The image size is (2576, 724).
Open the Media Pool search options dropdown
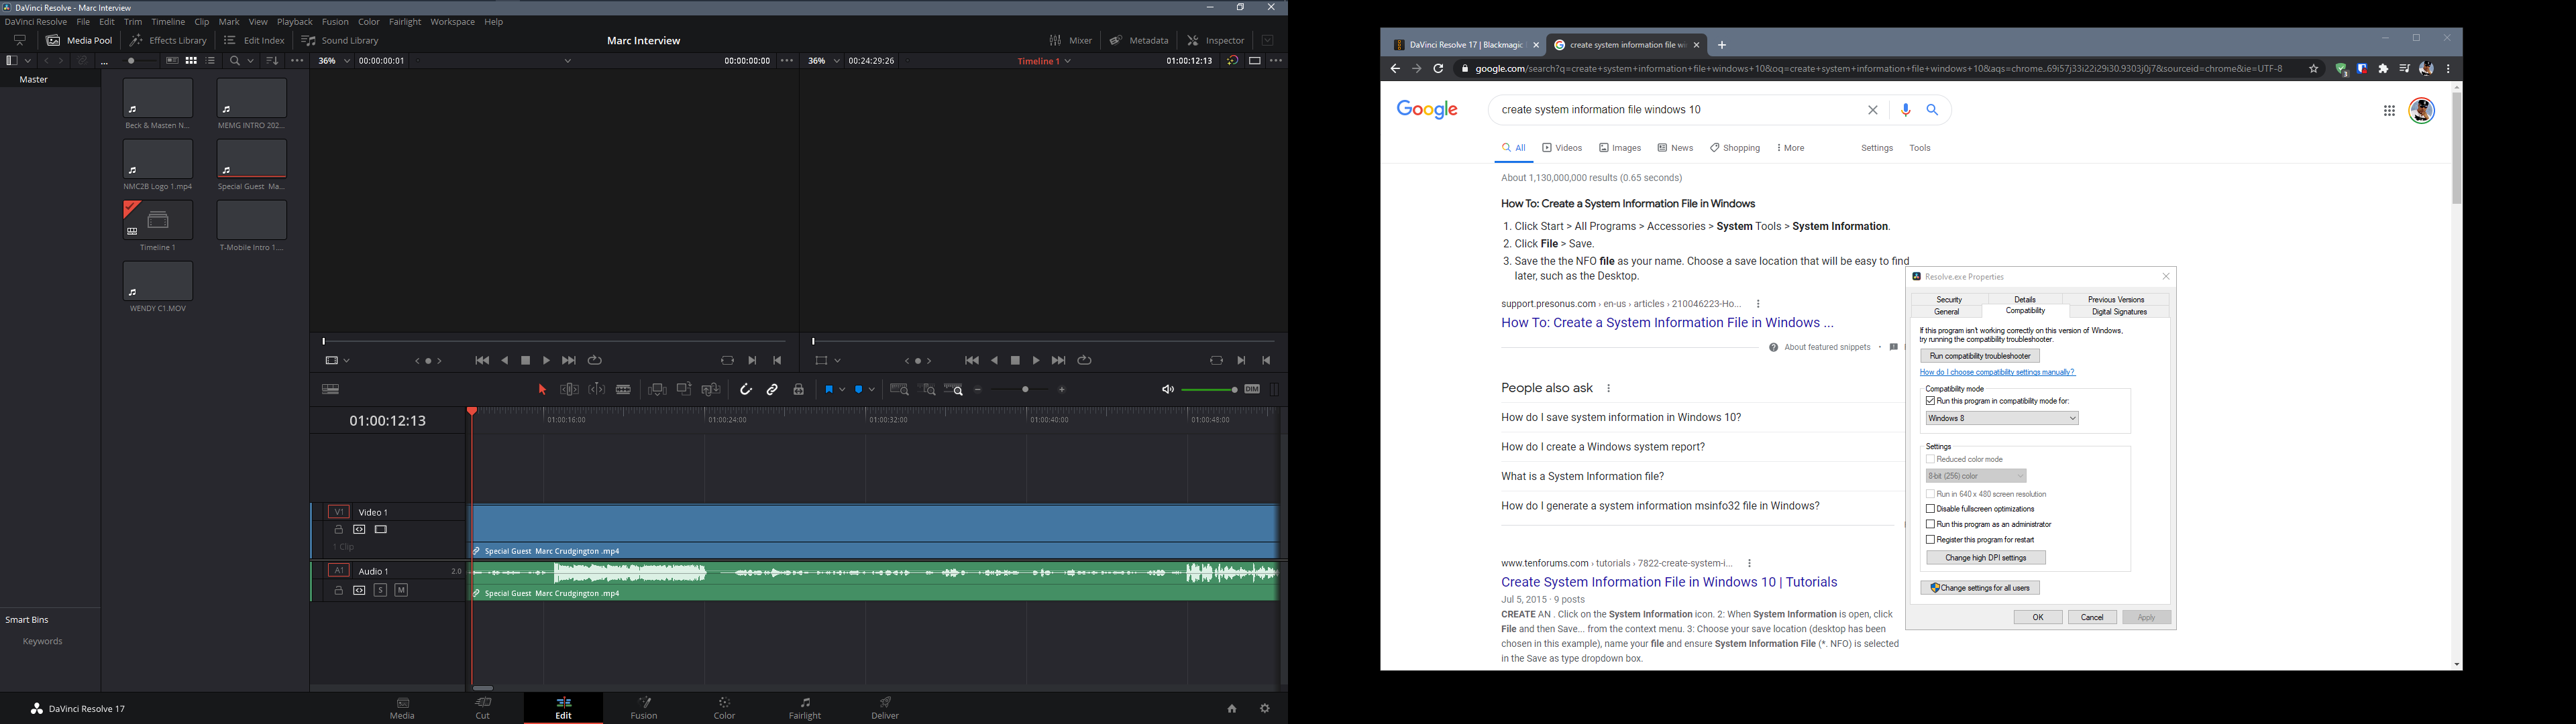pyautogui.click(x=251, y=61)
